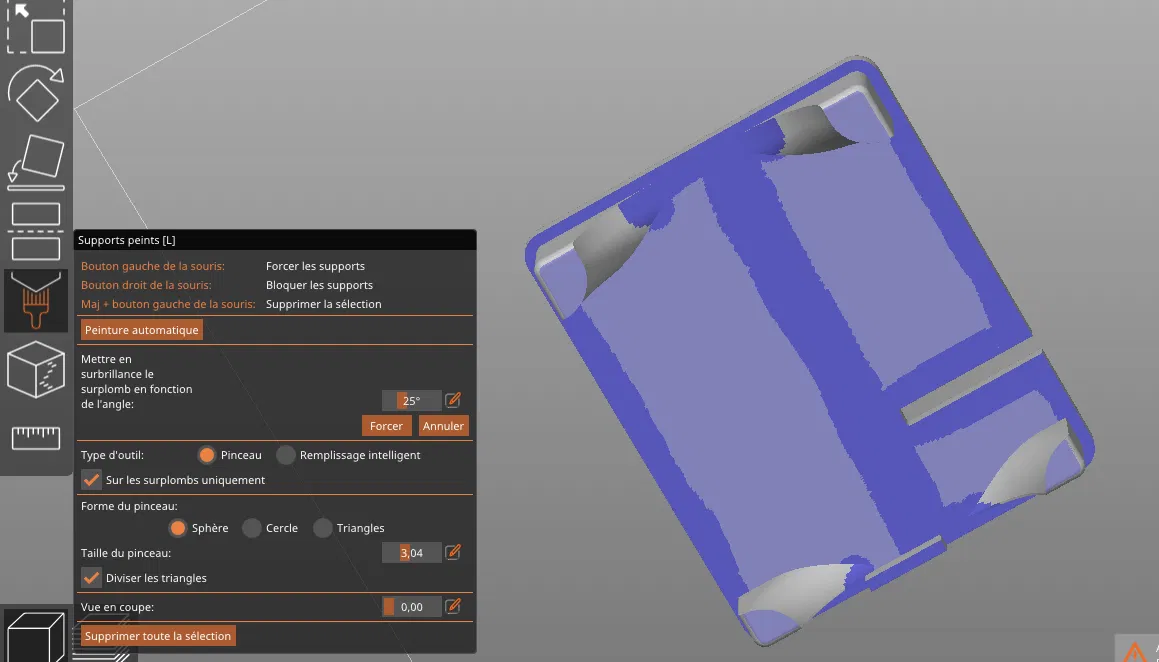Click the Bouton gauche de la souris label
Viewport: 1159px width, 662px height.
(x=153, y=266)
